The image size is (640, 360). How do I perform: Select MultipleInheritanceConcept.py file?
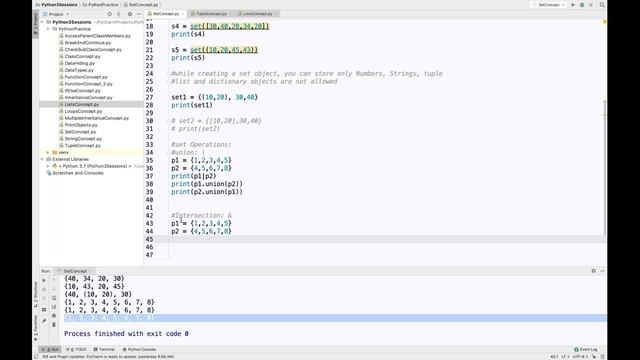pyautogui.click(x=97, y=118)
